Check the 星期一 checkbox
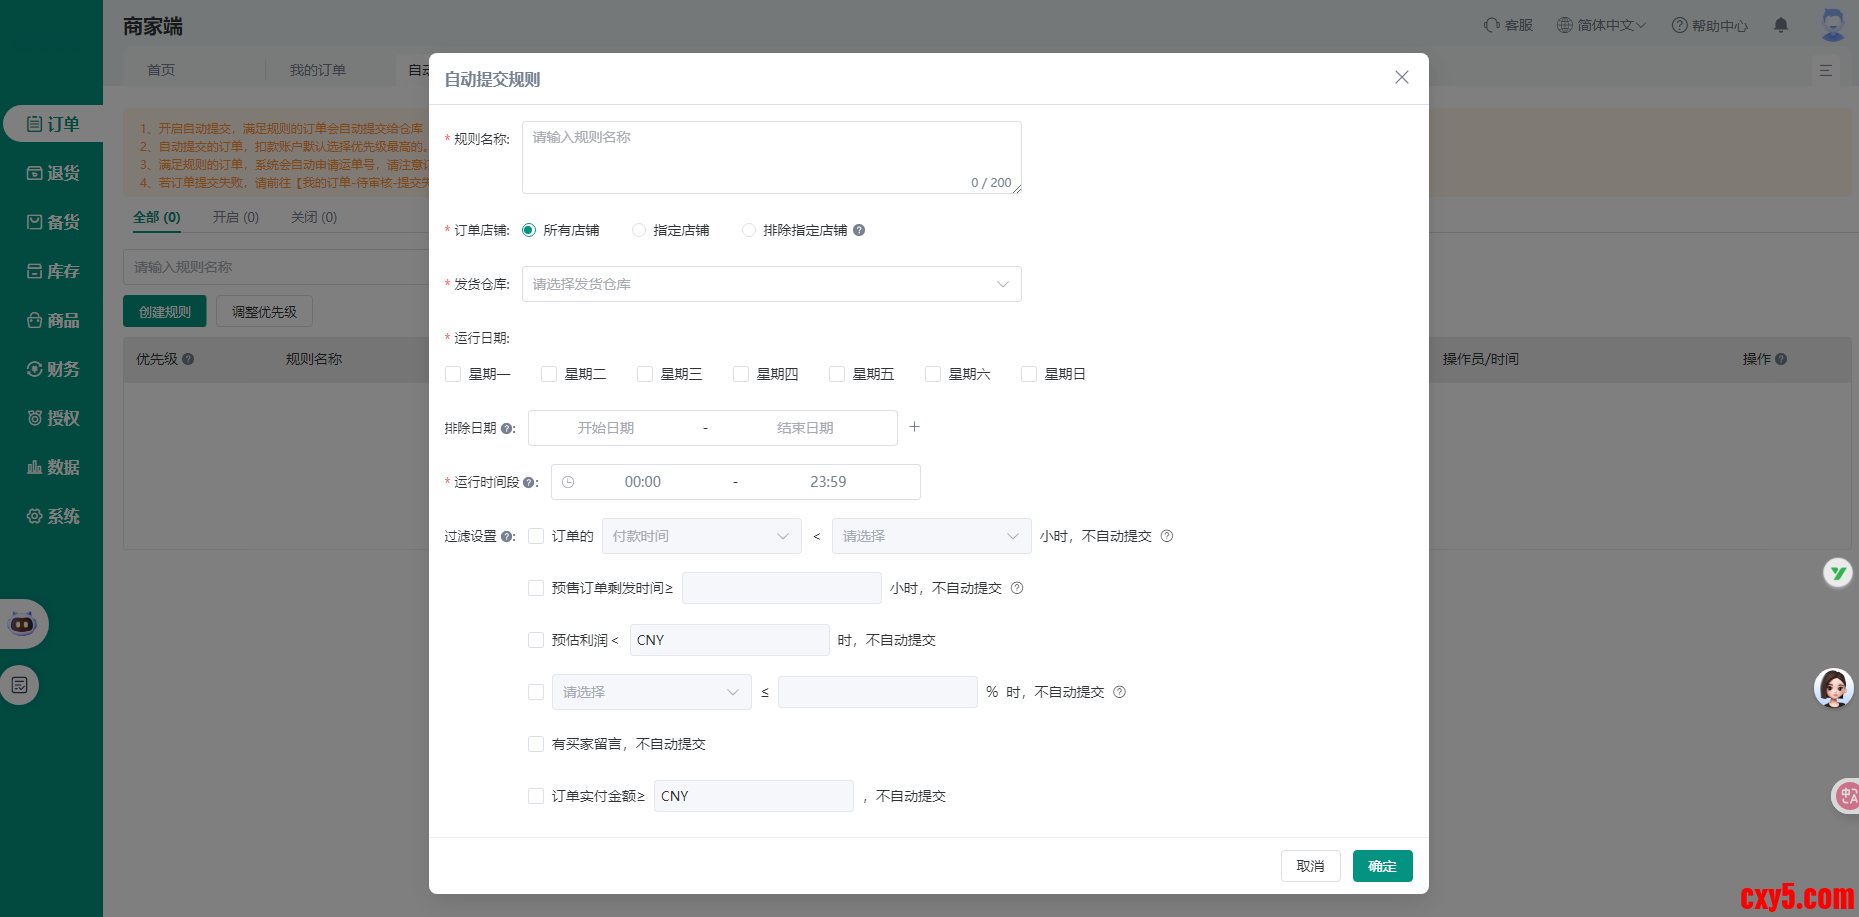Screen dimensions: 1859x917 [453, 374]
